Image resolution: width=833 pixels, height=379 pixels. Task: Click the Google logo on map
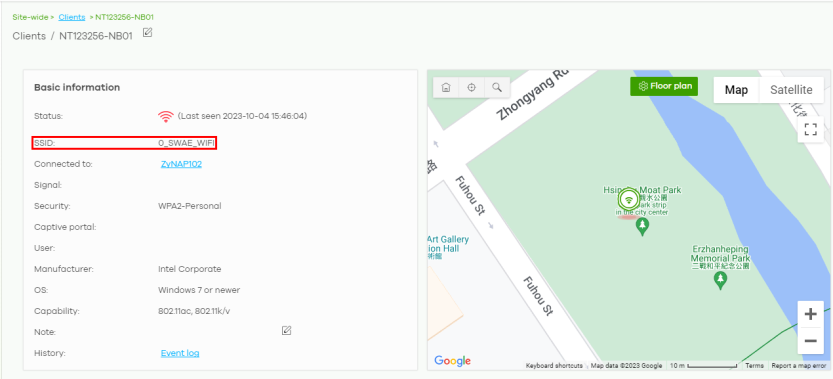point(453,361)
